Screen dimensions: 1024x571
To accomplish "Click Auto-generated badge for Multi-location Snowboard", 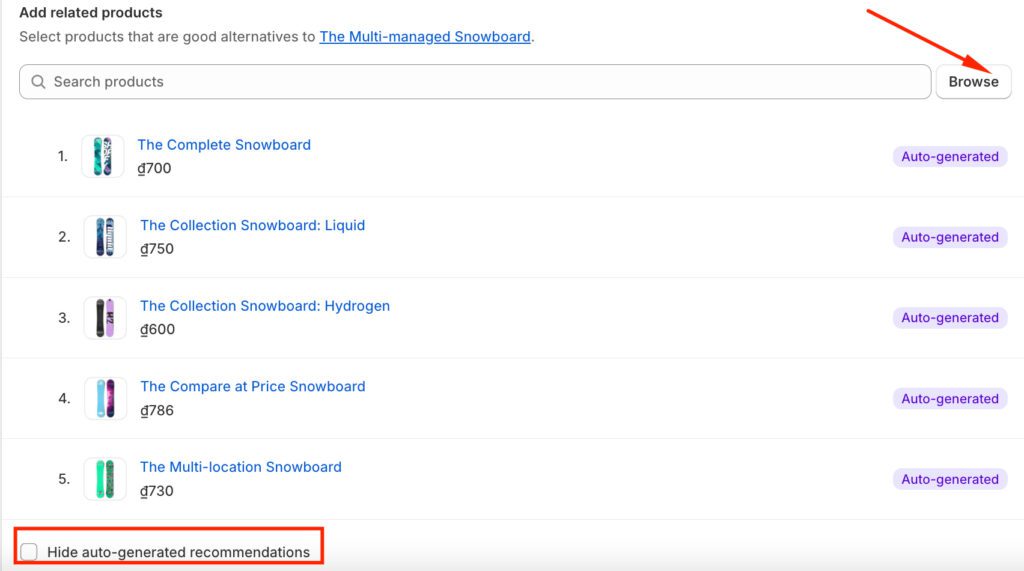I will click(x=949, y=479).
